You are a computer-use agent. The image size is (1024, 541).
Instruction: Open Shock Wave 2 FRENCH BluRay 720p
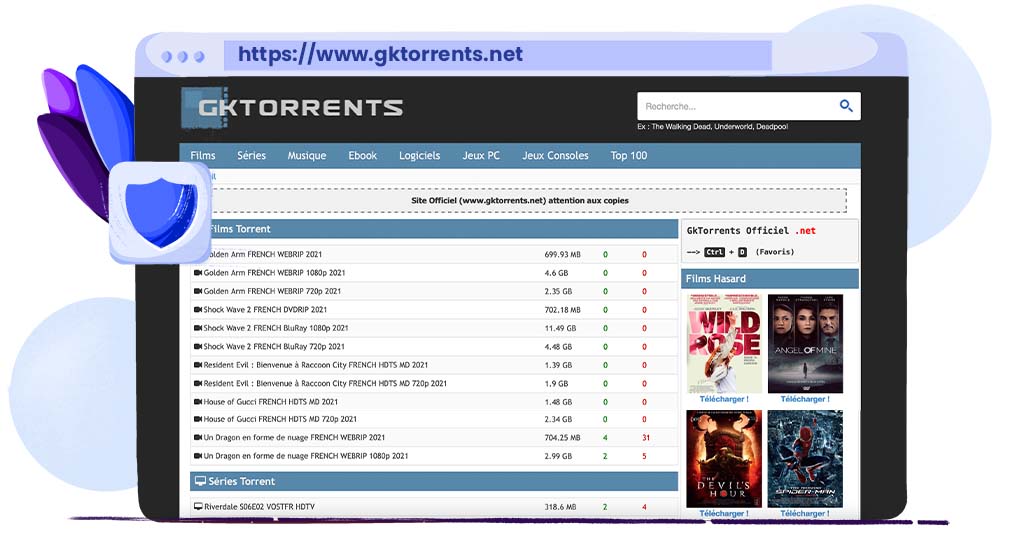point(274,346)
